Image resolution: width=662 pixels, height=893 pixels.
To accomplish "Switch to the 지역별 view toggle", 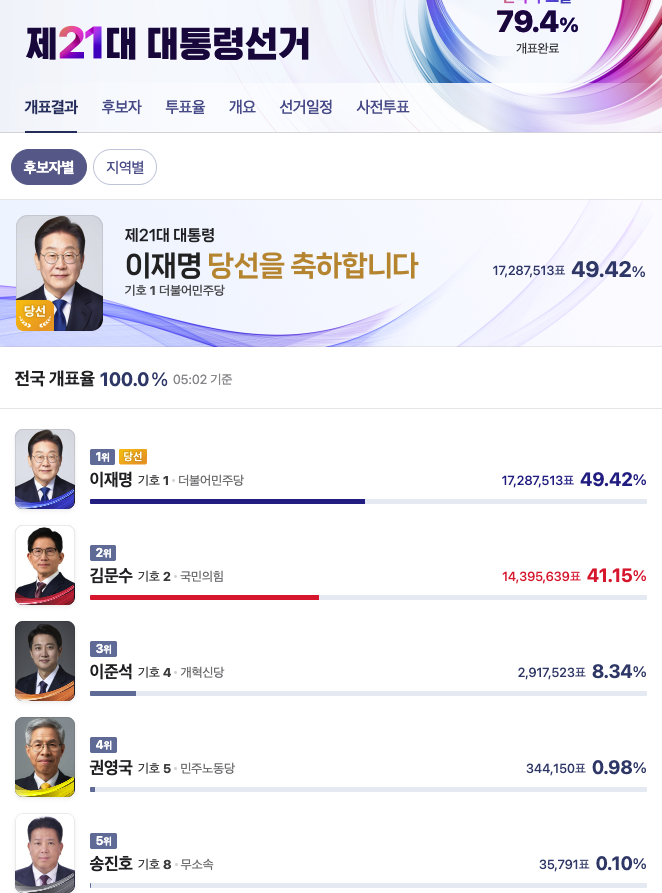I will pyautogui.click(x=125, y=167).
